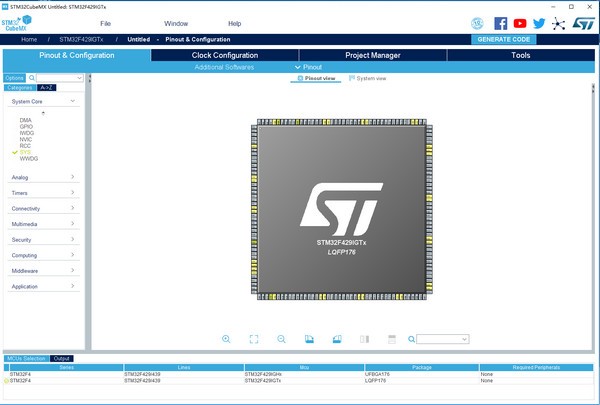600x405 pixels.
Task: Open the Facebook icon link
Action: (501, 23)
